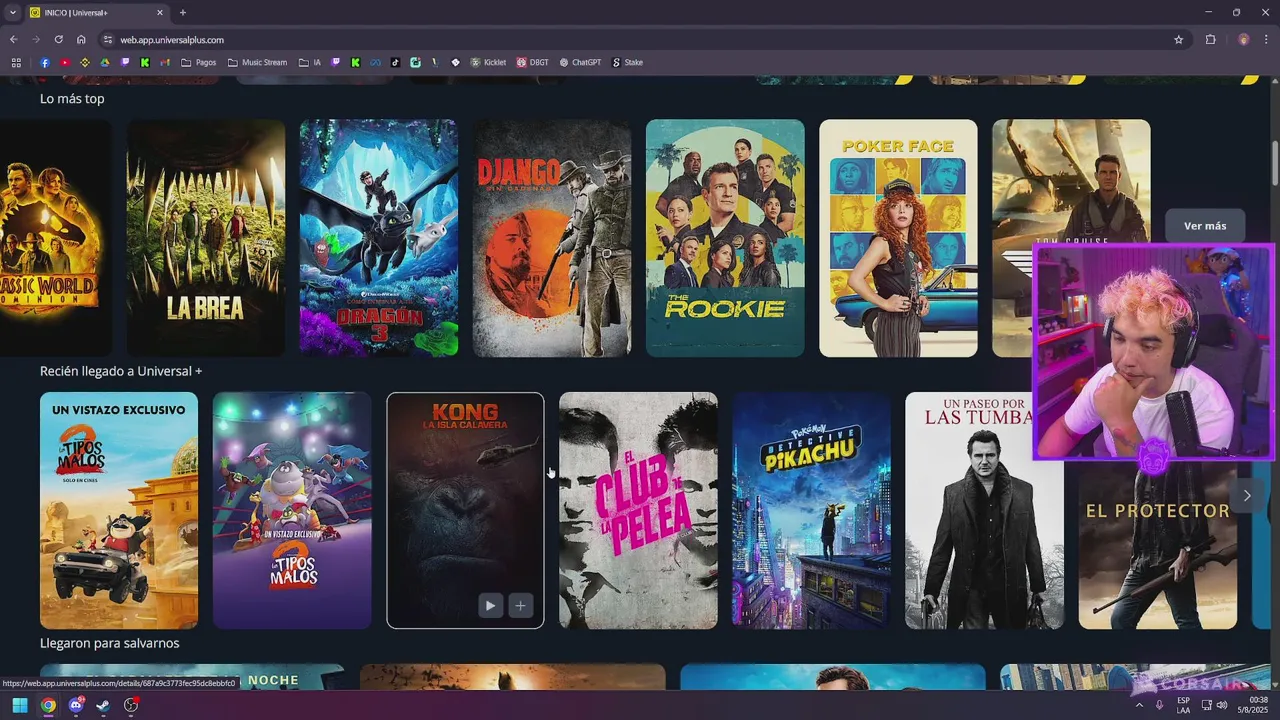Viewport: 1280px width, 720px height.
Task: Expand the system tray hidden icons chevron
Action: (1139, 705)
